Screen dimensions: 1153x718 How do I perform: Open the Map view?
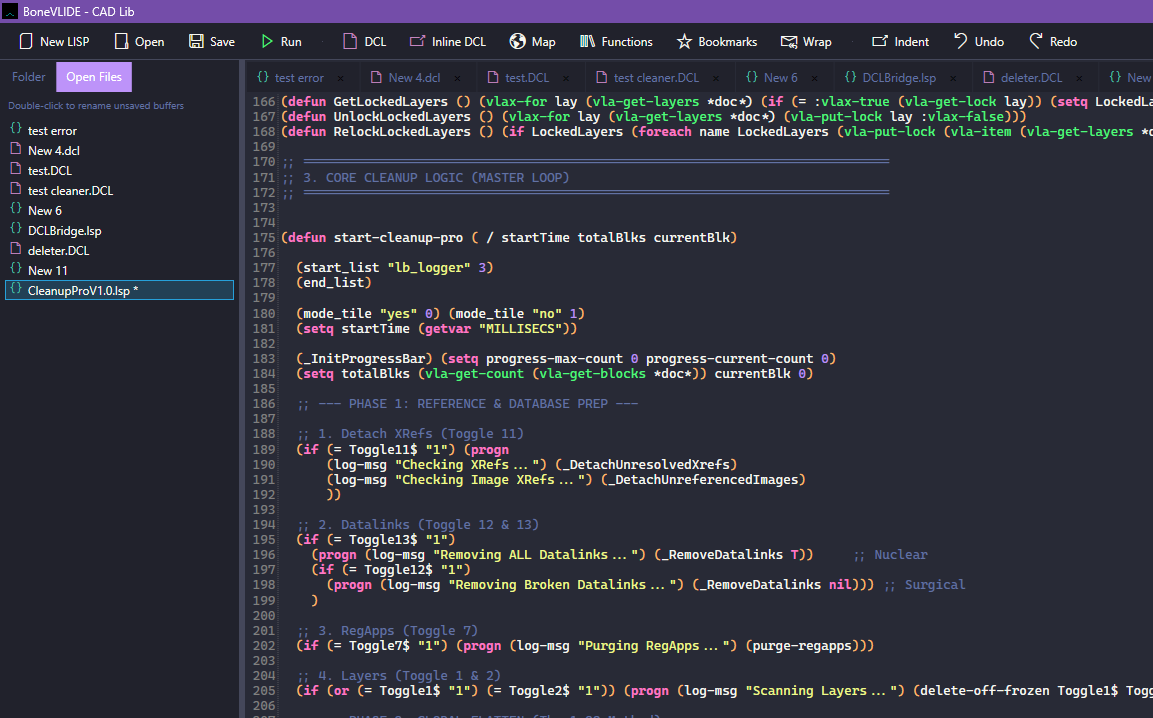tap(532, 42)
